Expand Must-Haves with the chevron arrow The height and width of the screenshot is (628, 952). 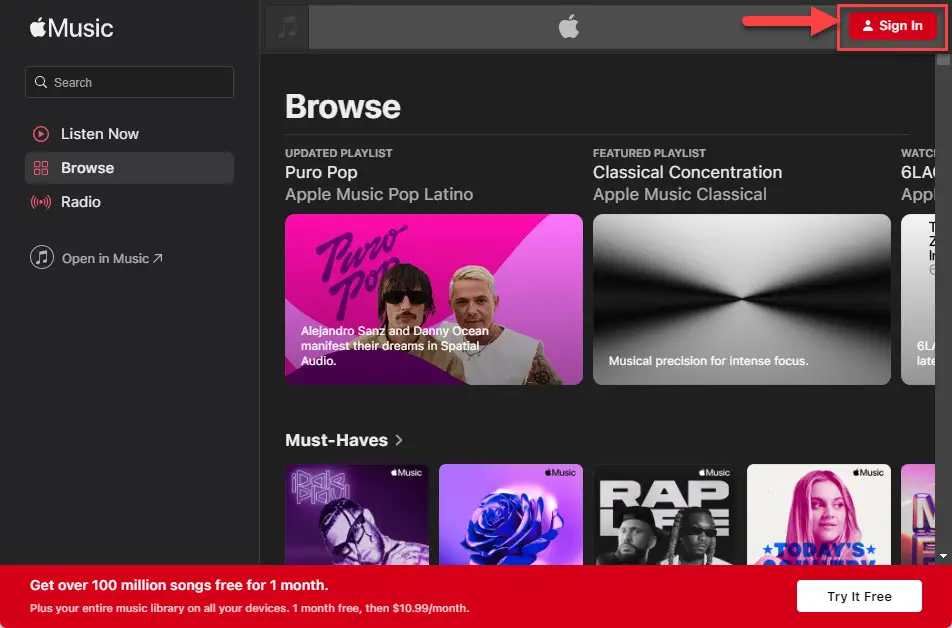[399, 440]
